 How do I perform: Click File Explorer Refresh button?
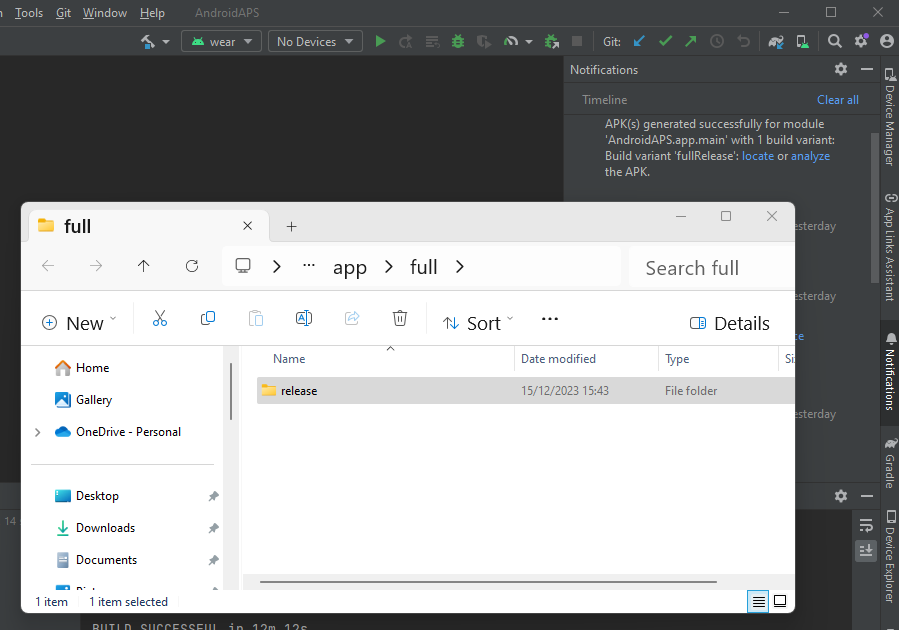point(191,266)
